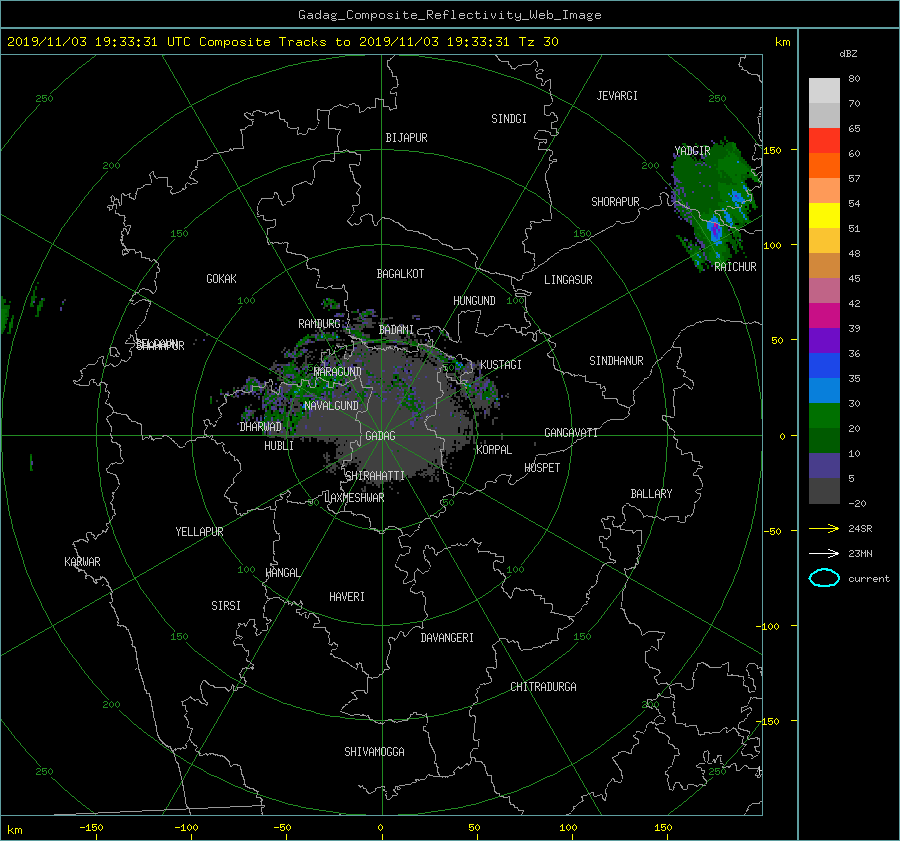
Task: Click the YELLAPUR city label
Action: pyautogui.click(x=199, y=532)
